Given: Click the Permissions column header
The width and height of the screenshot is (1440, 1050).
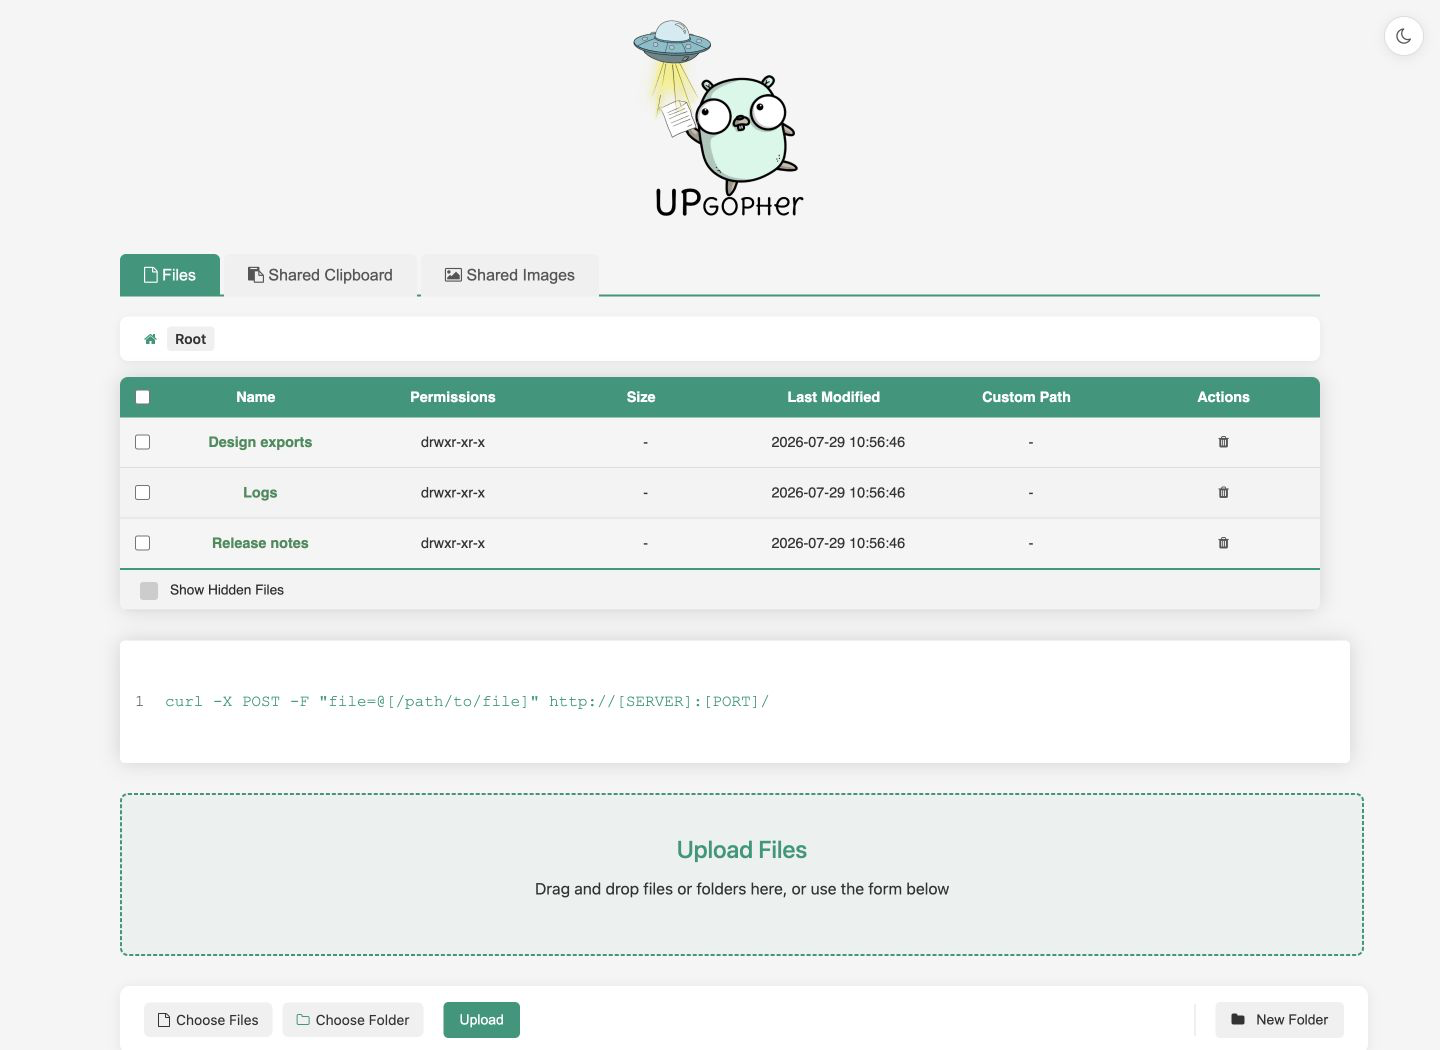Looking at the screenshot, I should click(453, 397).
